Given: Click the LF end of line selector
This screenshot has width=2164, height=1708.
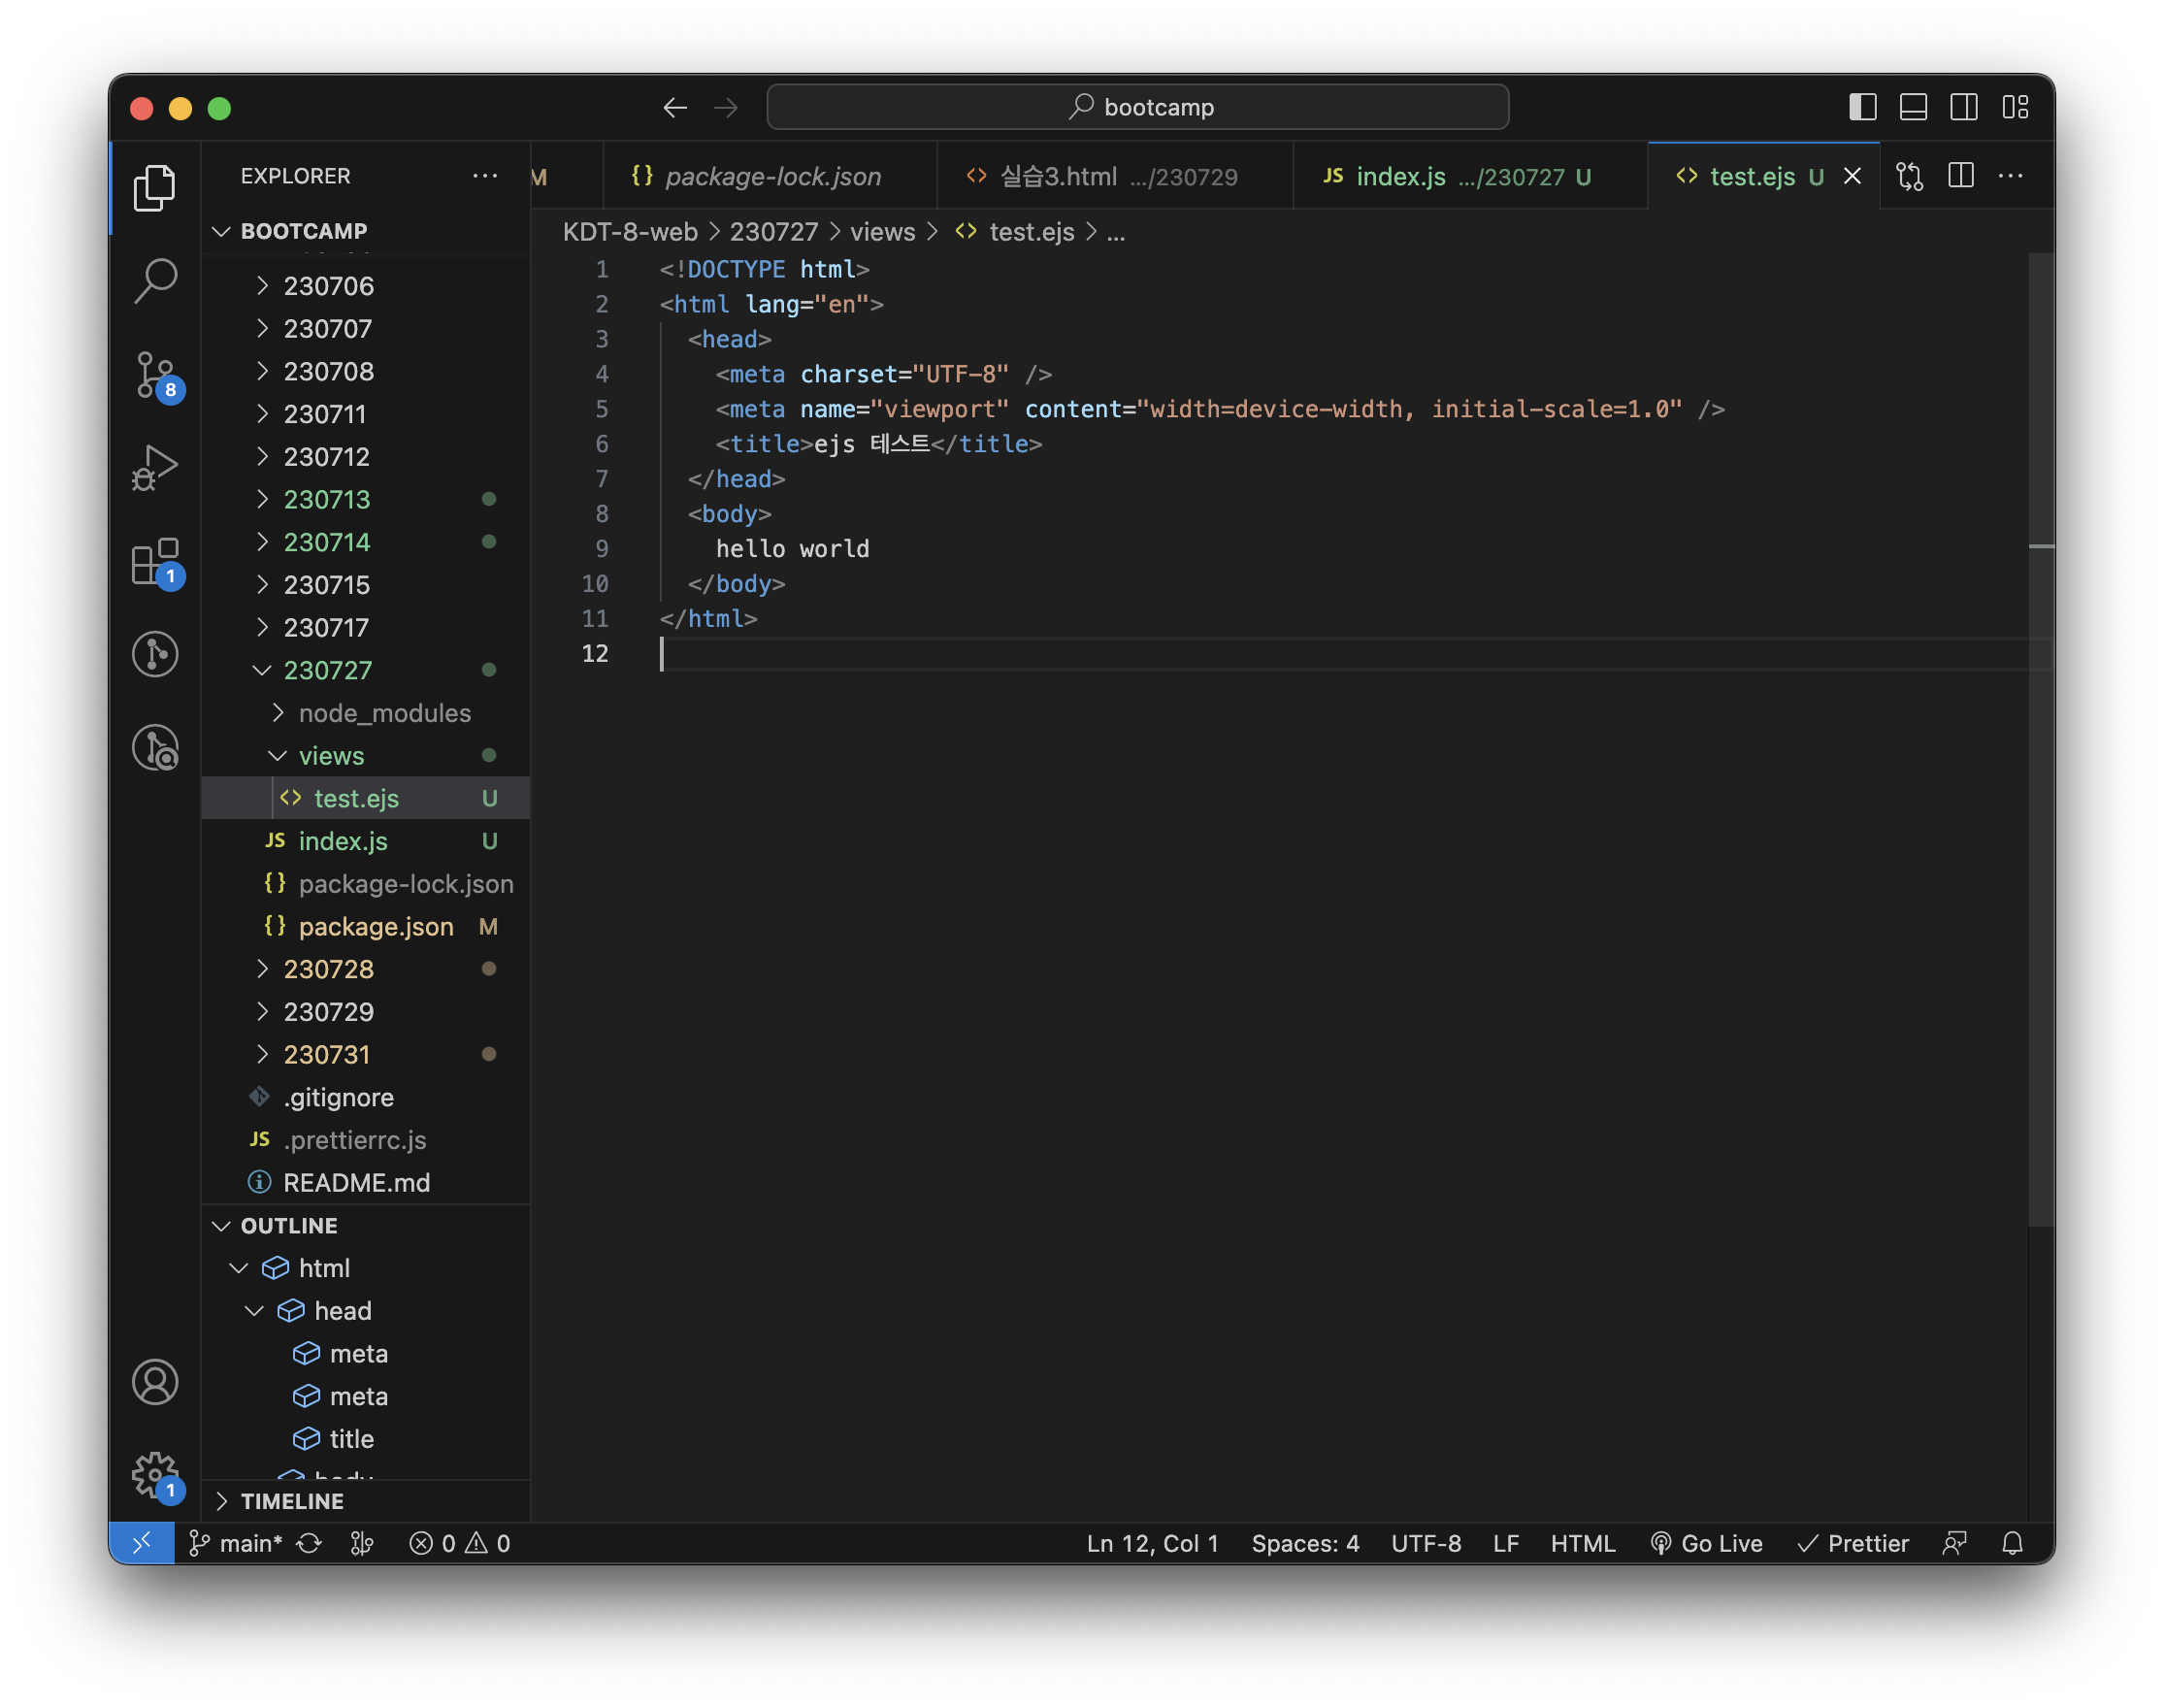Looking at the screenshot, I should click(1506, 1543).
